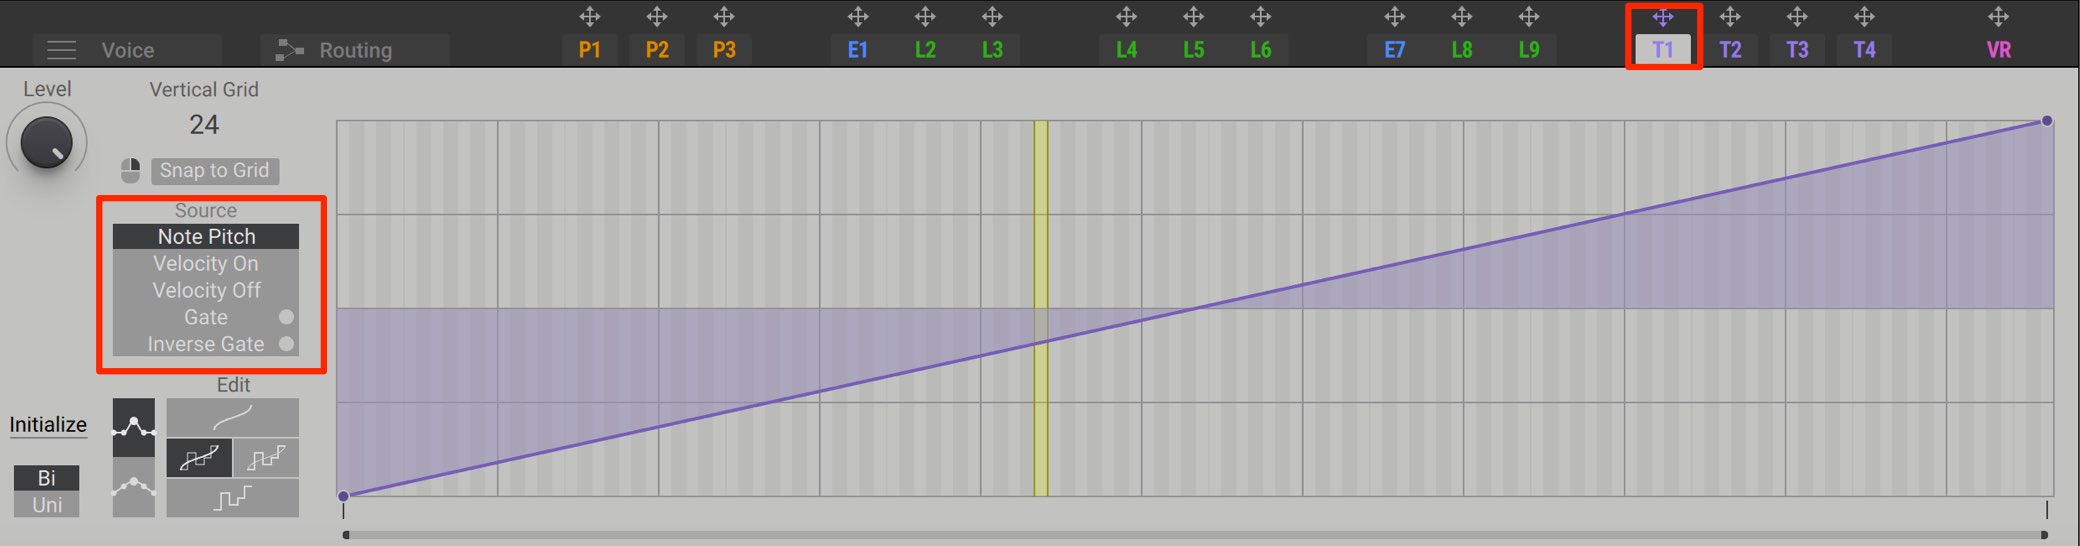Click the yellow highlighted note column

coord(1041,308)
